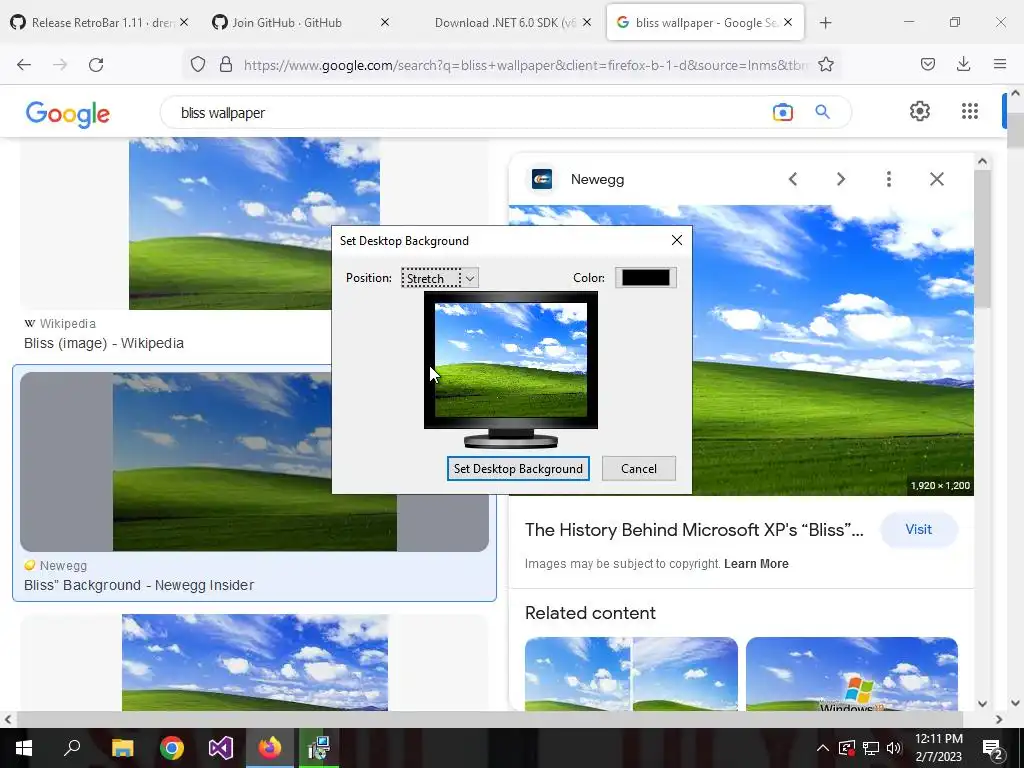Viewport: 1024px width, 768px height.
Task: Show previous image in preview panel
Action: 793,179
